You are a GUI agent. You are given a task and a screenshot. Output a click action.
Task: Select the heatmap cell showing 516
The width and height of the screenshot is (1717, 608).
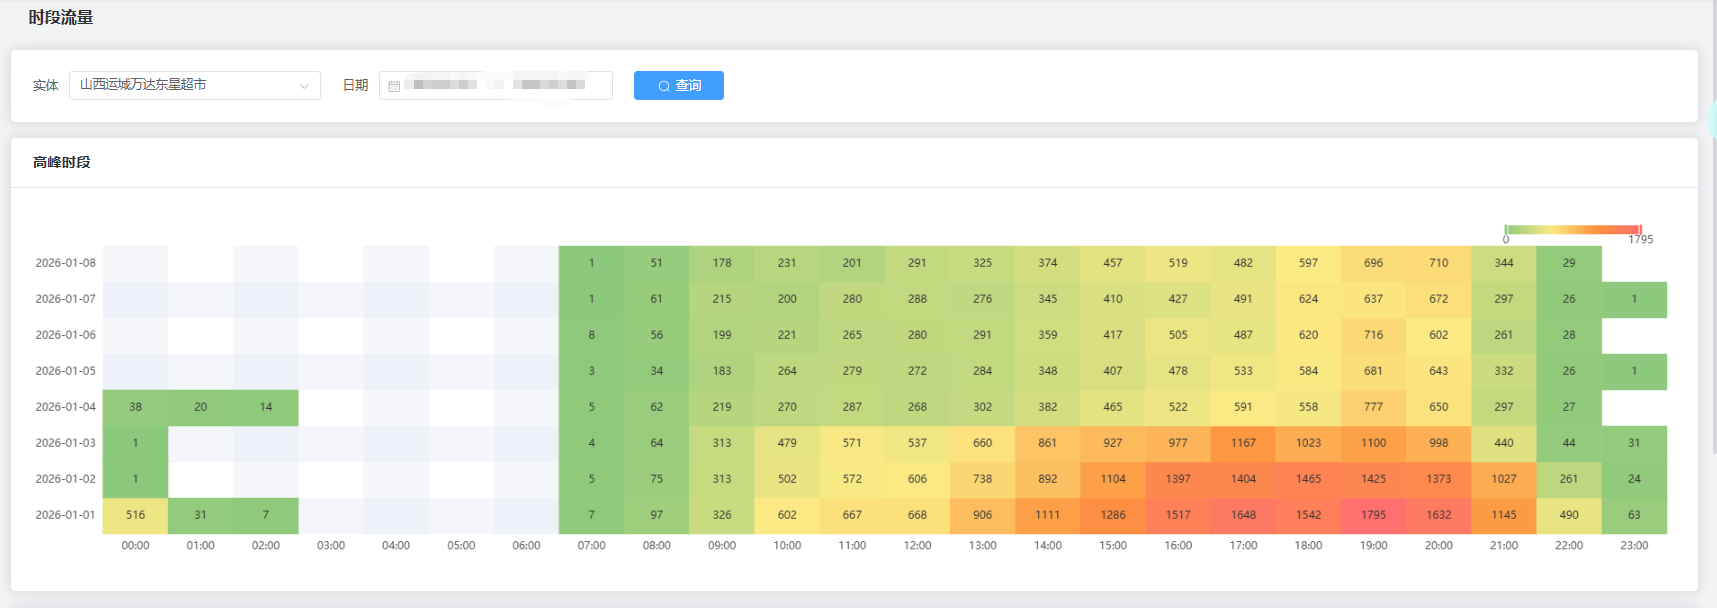click(135, 515)
